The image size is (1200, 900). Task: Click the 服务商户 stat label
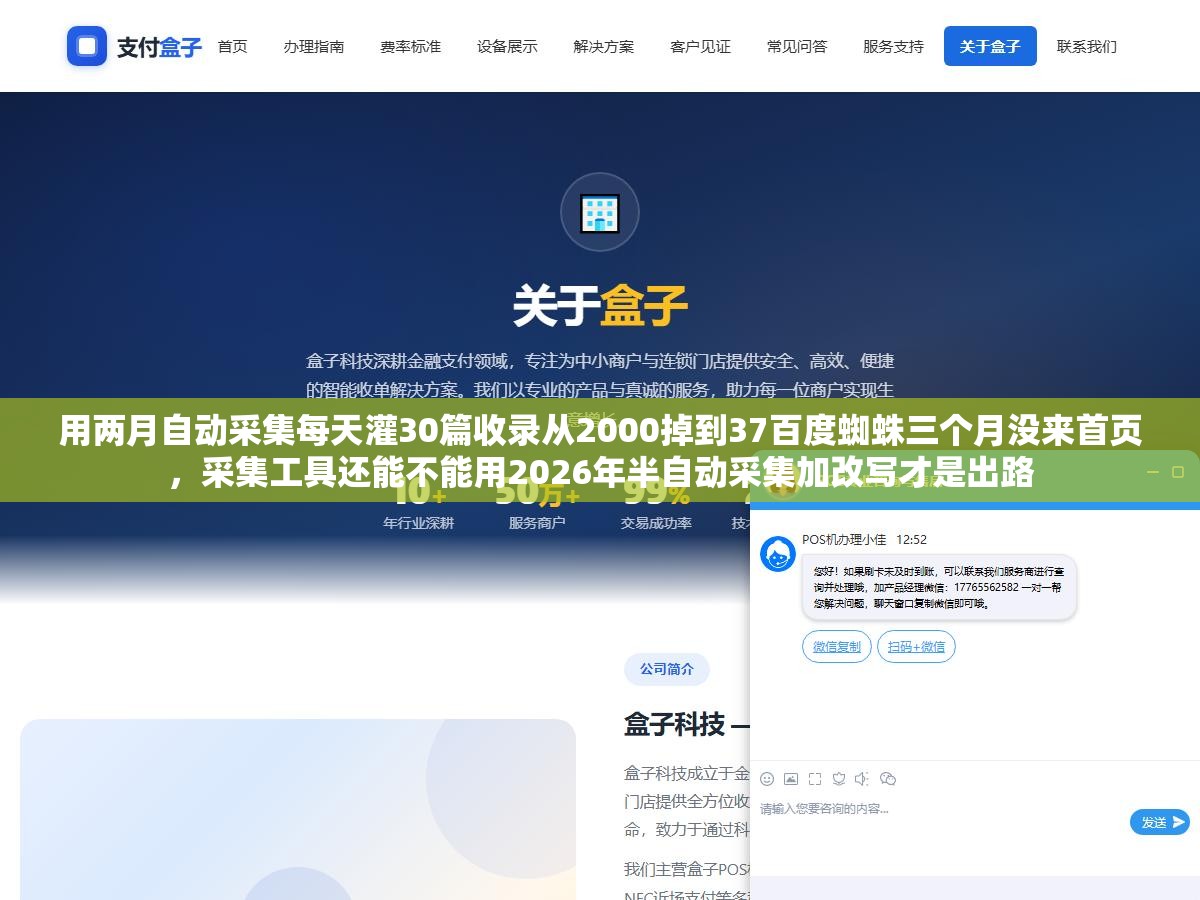pyautogui.click(x=537, y=523)
